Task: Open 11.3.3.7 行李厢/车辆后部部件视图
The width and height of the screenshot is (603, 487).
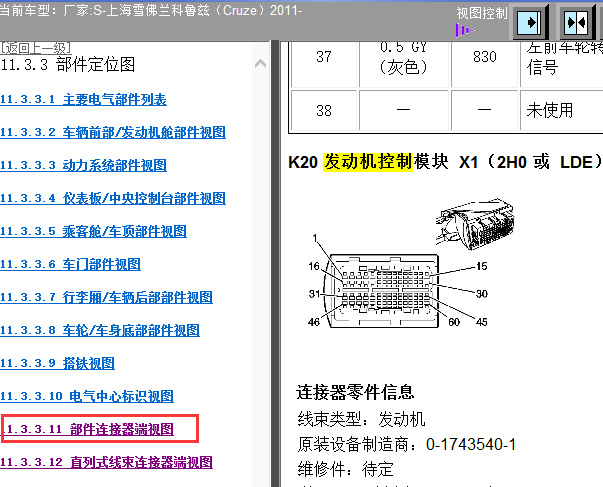Action: pyautogui.click(x=107, y=298)
